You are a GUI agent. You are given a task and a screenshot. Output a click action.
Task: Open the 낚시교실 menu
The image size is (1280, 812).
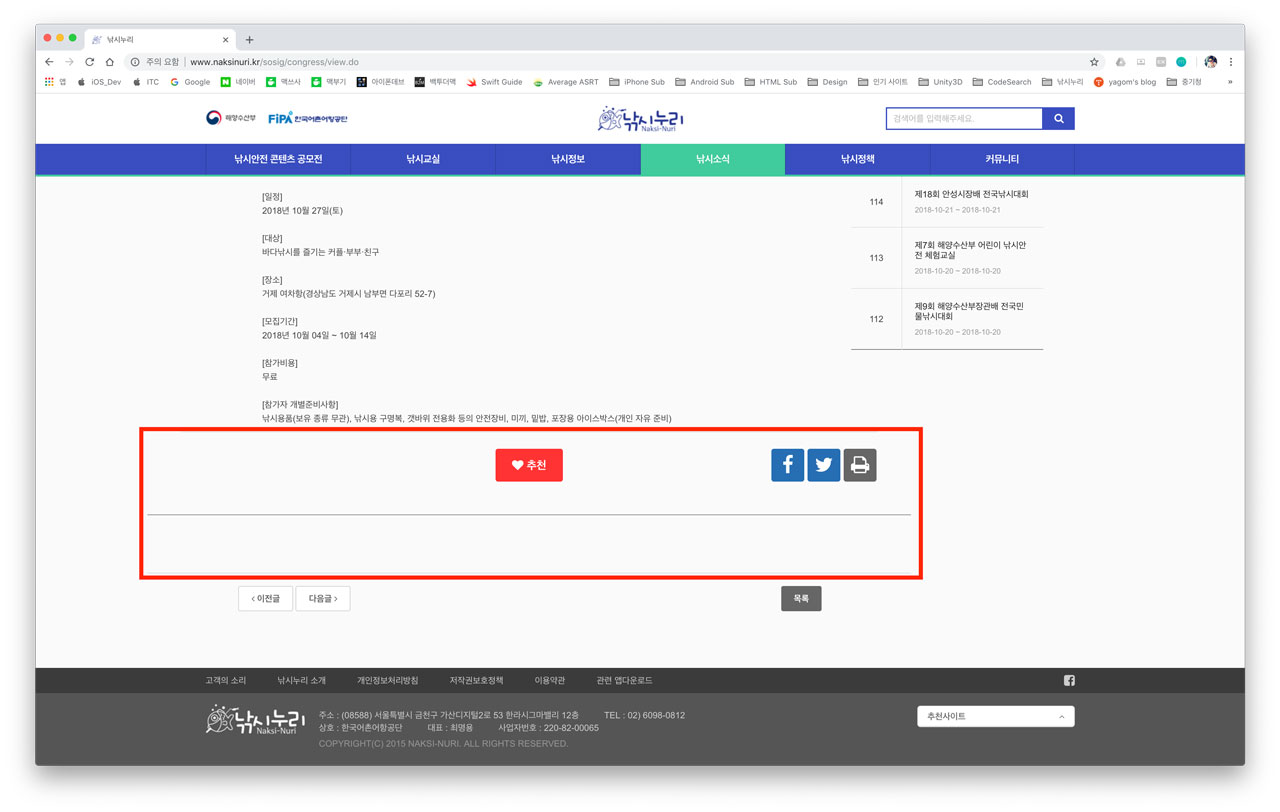423,159
